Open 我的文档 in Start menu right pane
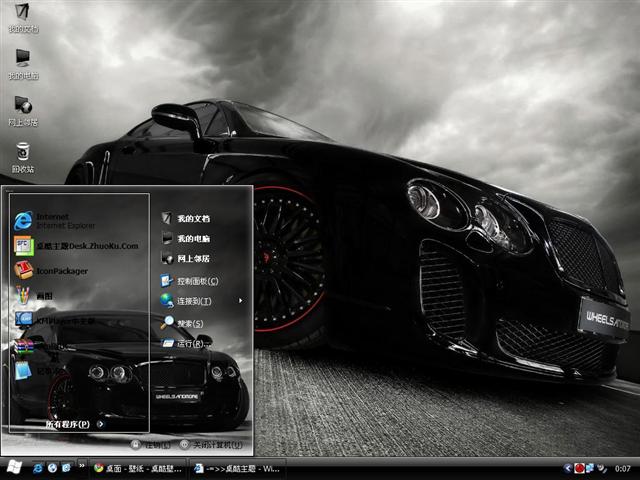Image resolution: width=640 pixels, height=480 pixels. point(185,218)
